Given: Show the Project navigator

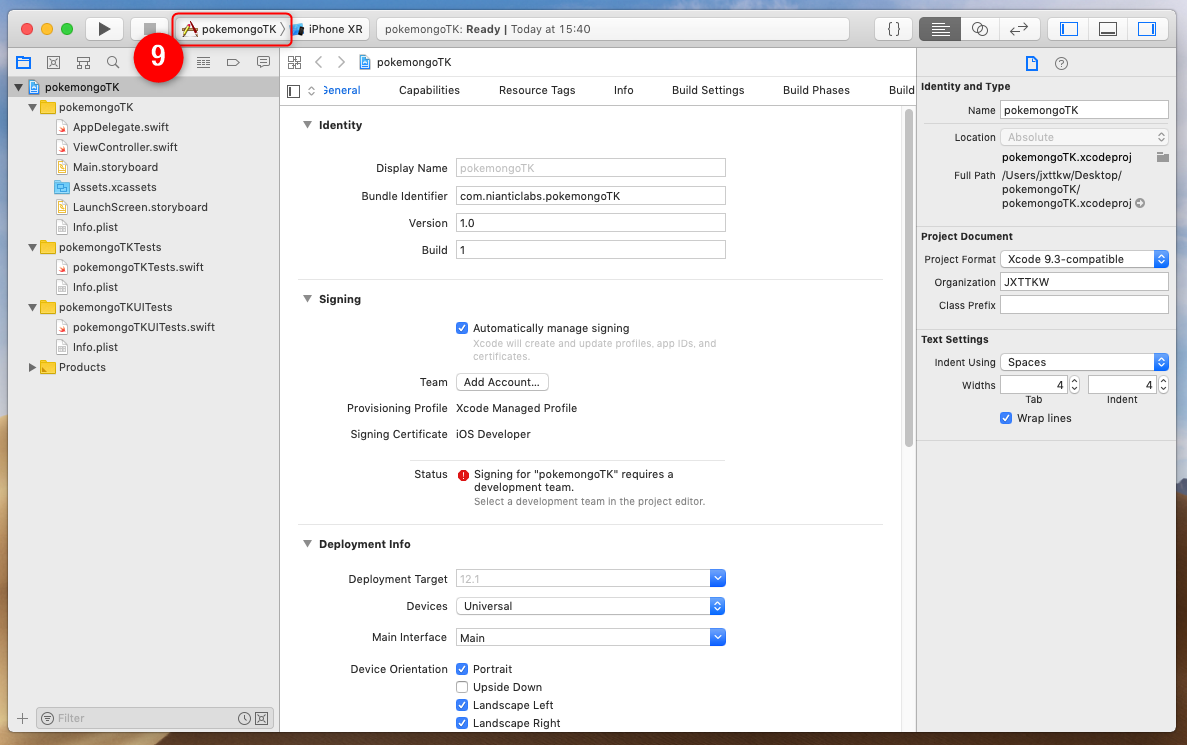Looking at the screenshot, I should pos(23,62).
